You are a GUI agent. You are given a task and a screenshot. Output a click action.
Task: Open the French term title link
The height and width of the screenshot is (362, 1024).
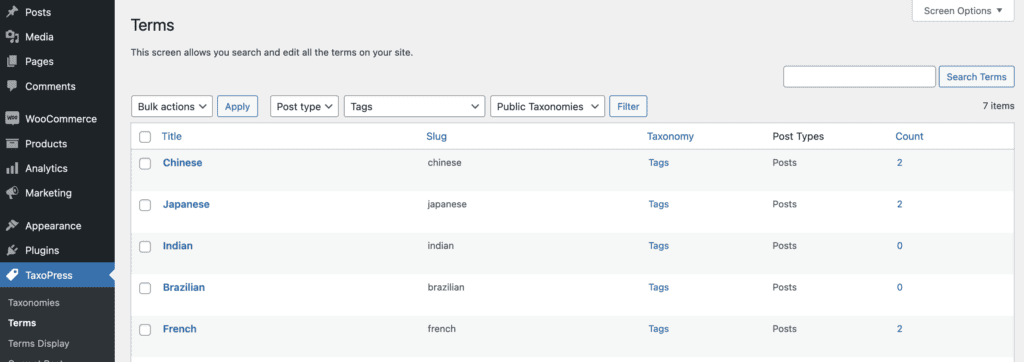coord(180,329)
